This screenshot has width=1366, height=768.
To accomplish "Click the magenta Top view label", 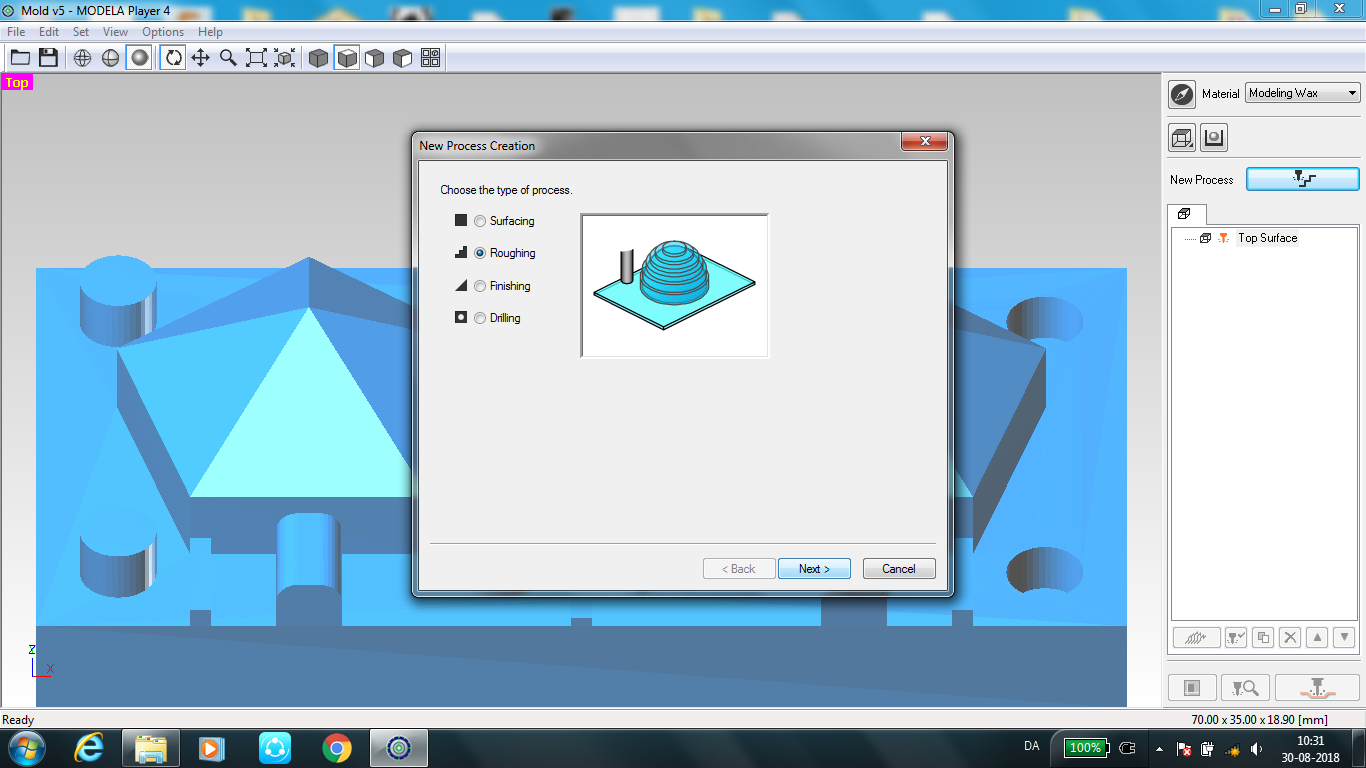I will point(17,83).
